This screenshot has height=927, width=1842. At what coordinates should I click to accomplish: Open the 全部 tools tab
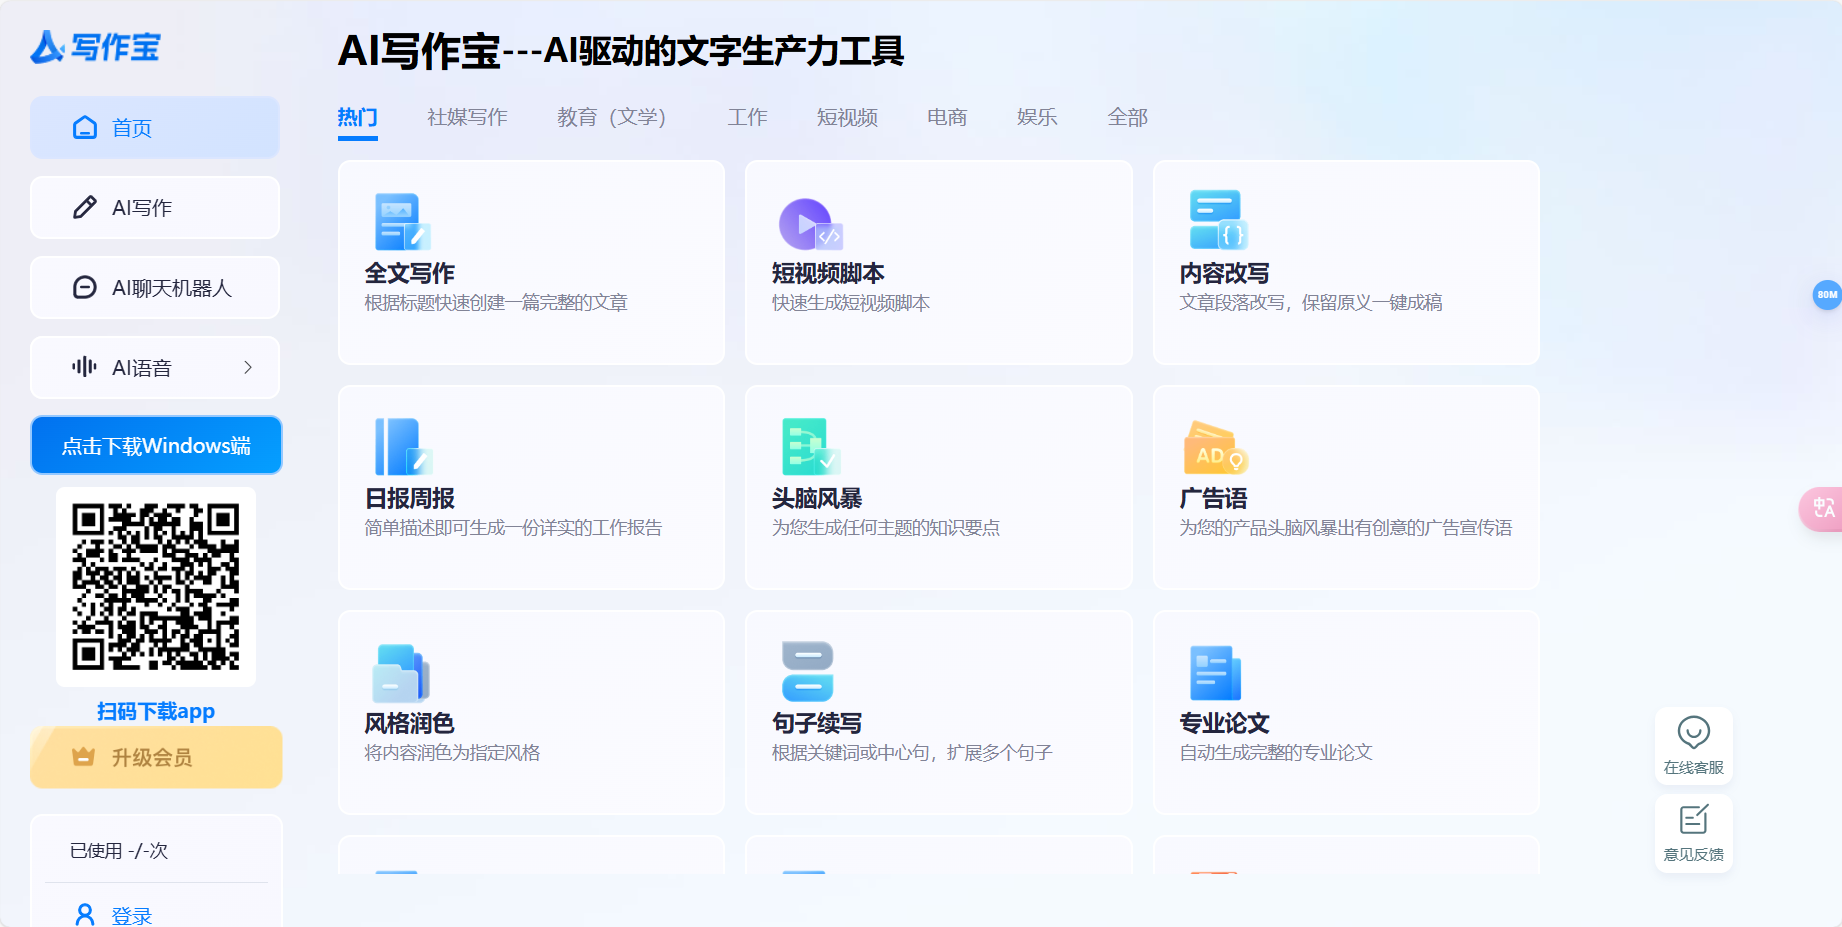[1127, 117]
